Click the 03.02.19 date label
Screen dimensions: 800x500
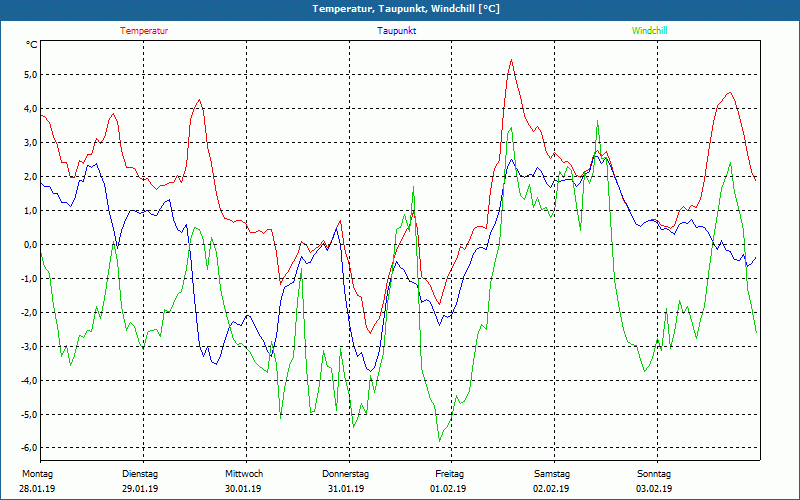654,489
